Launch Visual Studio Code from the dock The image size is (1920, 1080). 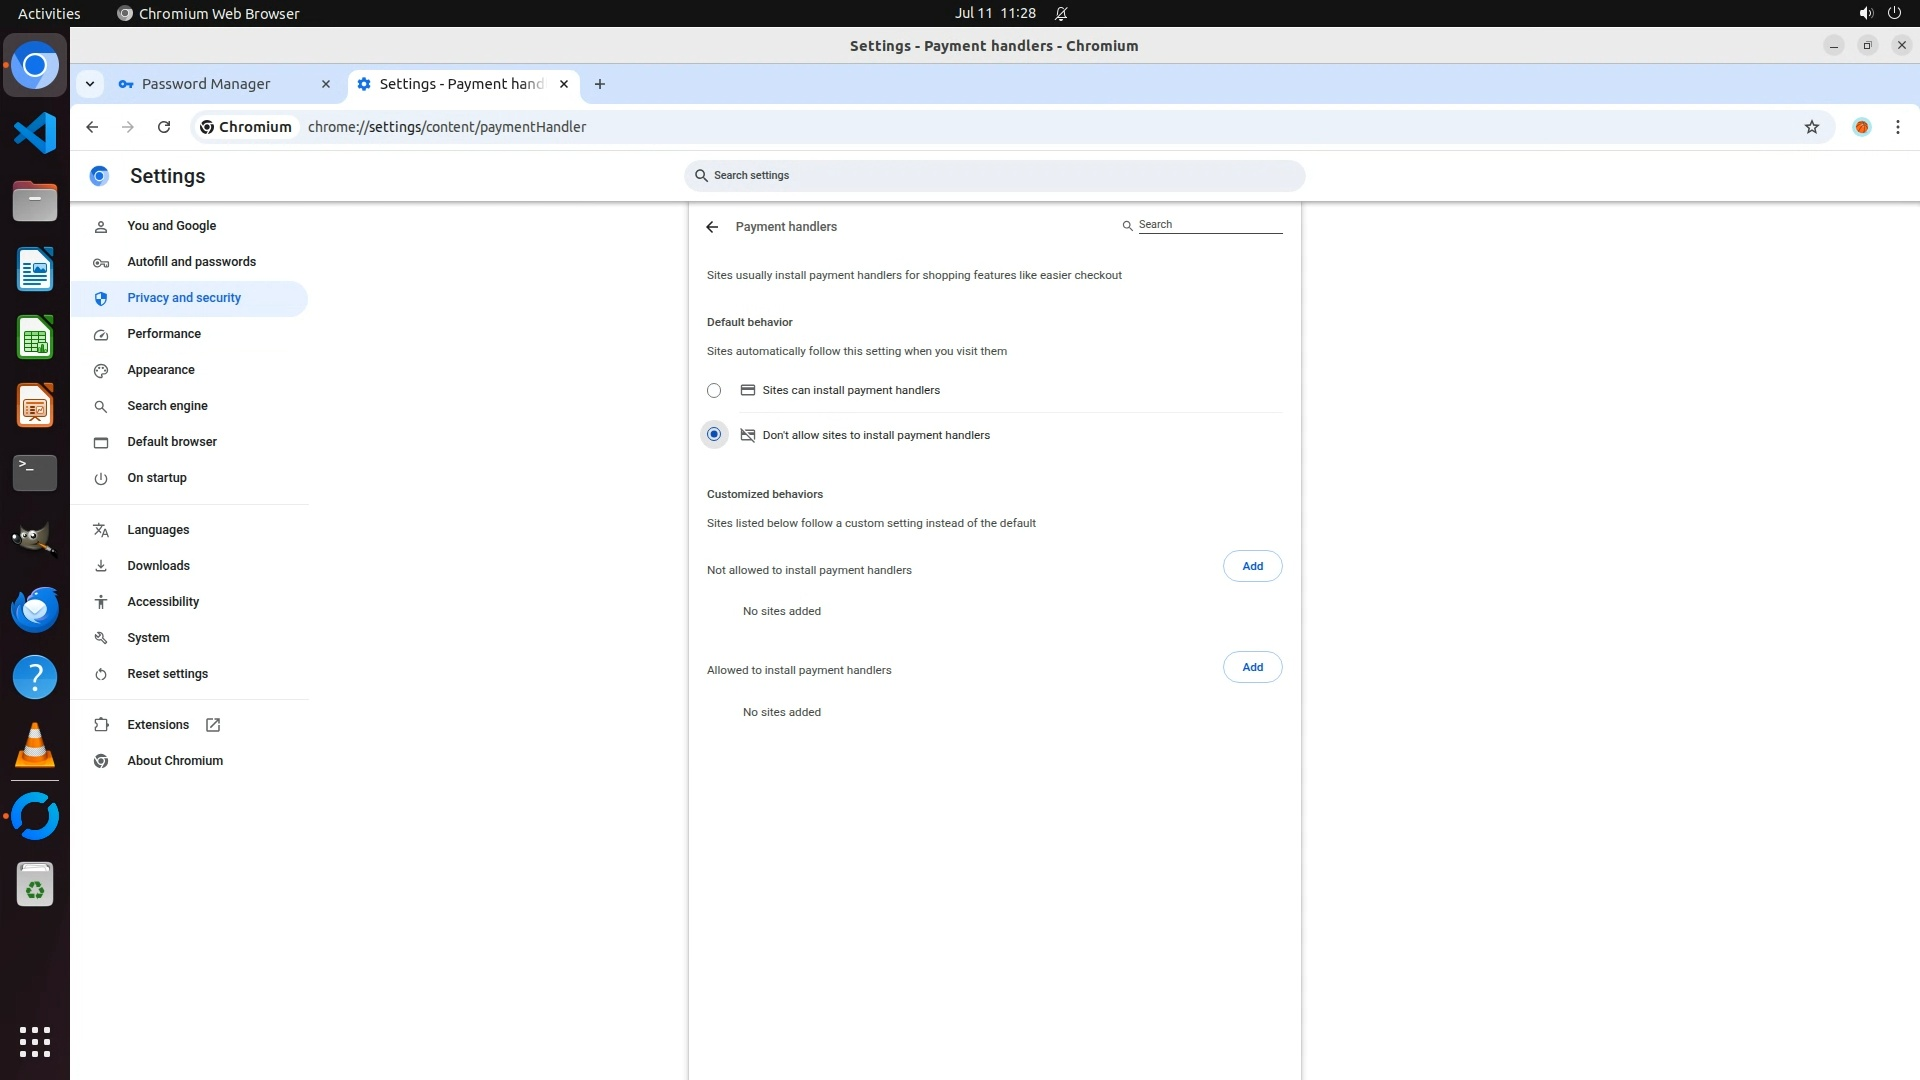(x=35, y=133)
